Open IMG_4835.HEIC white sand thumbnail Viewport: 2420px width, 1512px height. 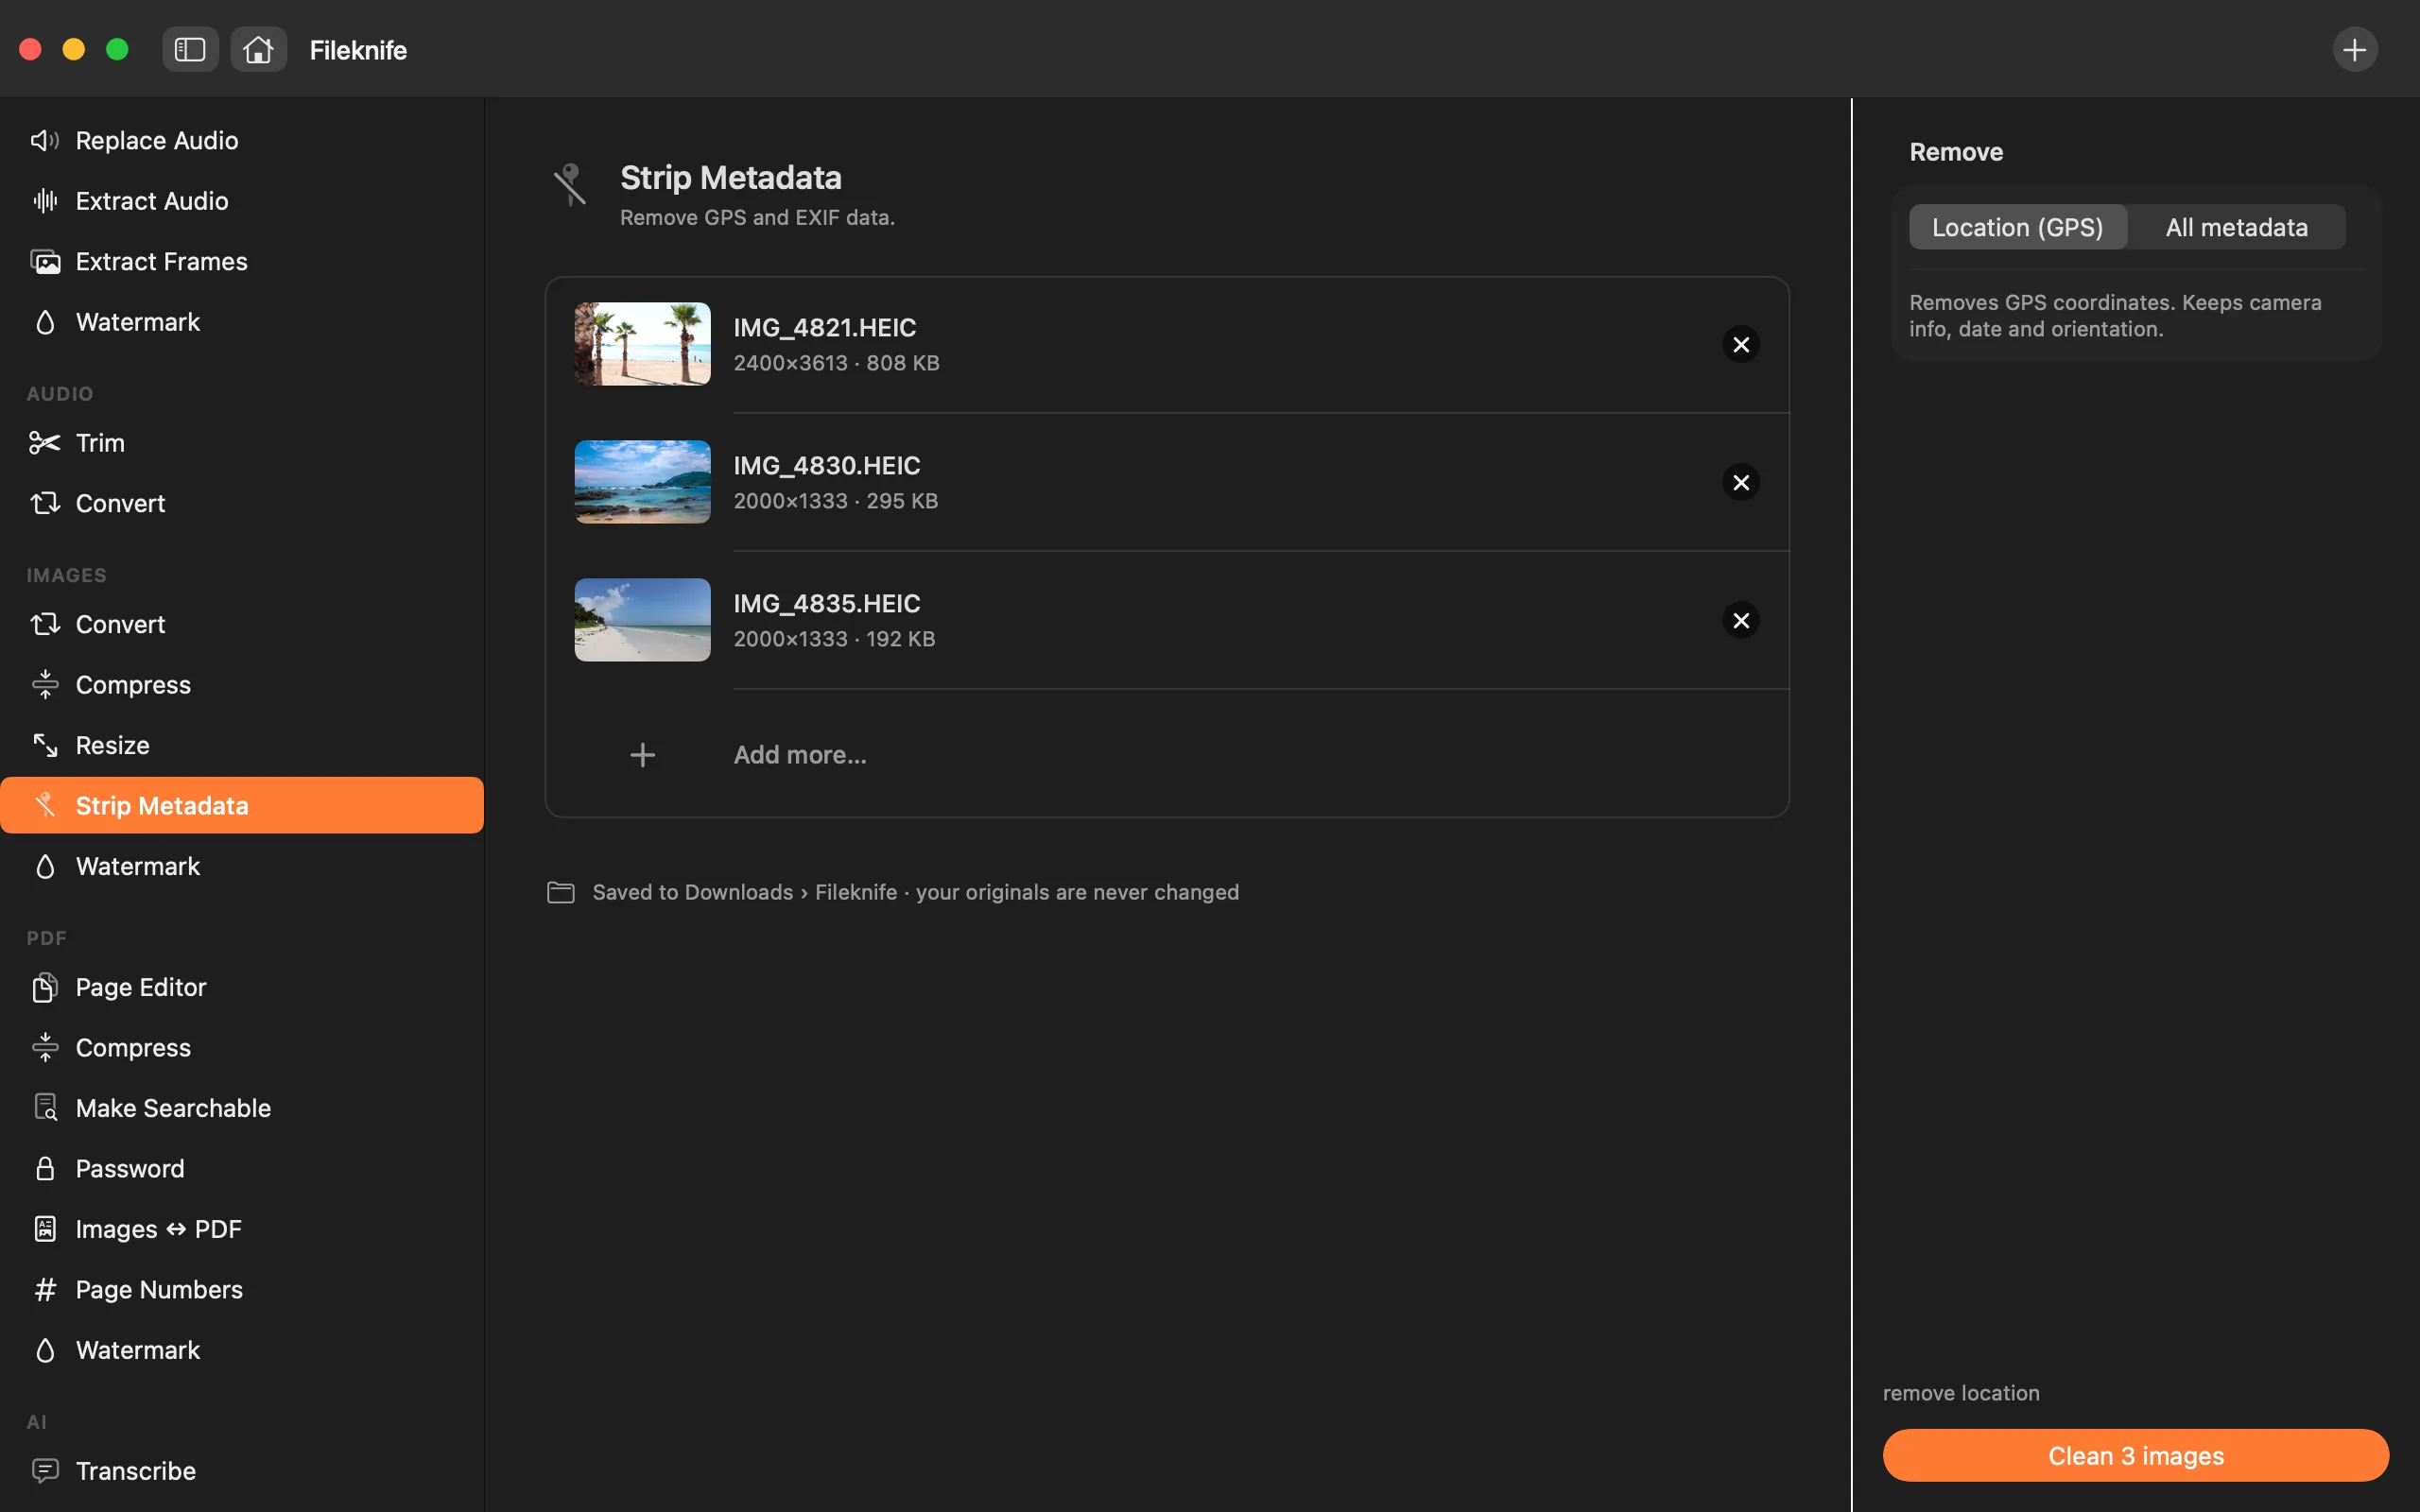[642, 620]
